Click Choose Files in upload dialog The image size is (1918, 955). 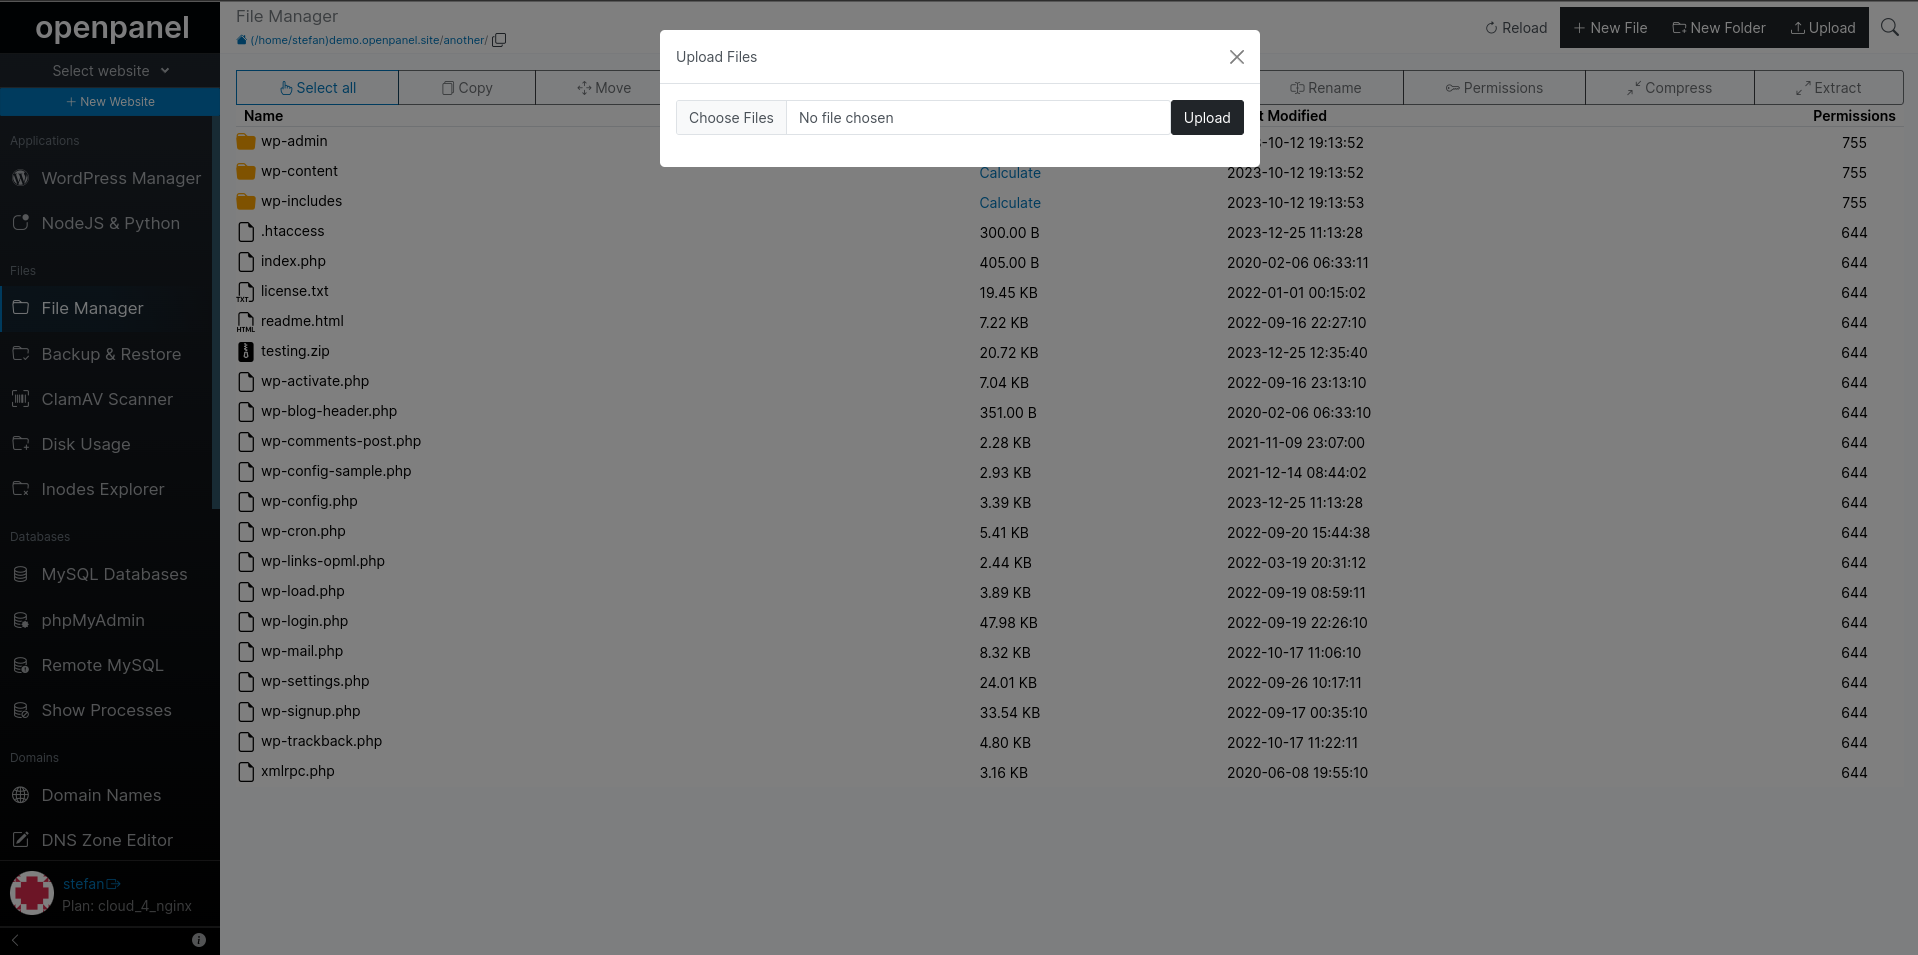pyautogui.click(x=731, y=118)
